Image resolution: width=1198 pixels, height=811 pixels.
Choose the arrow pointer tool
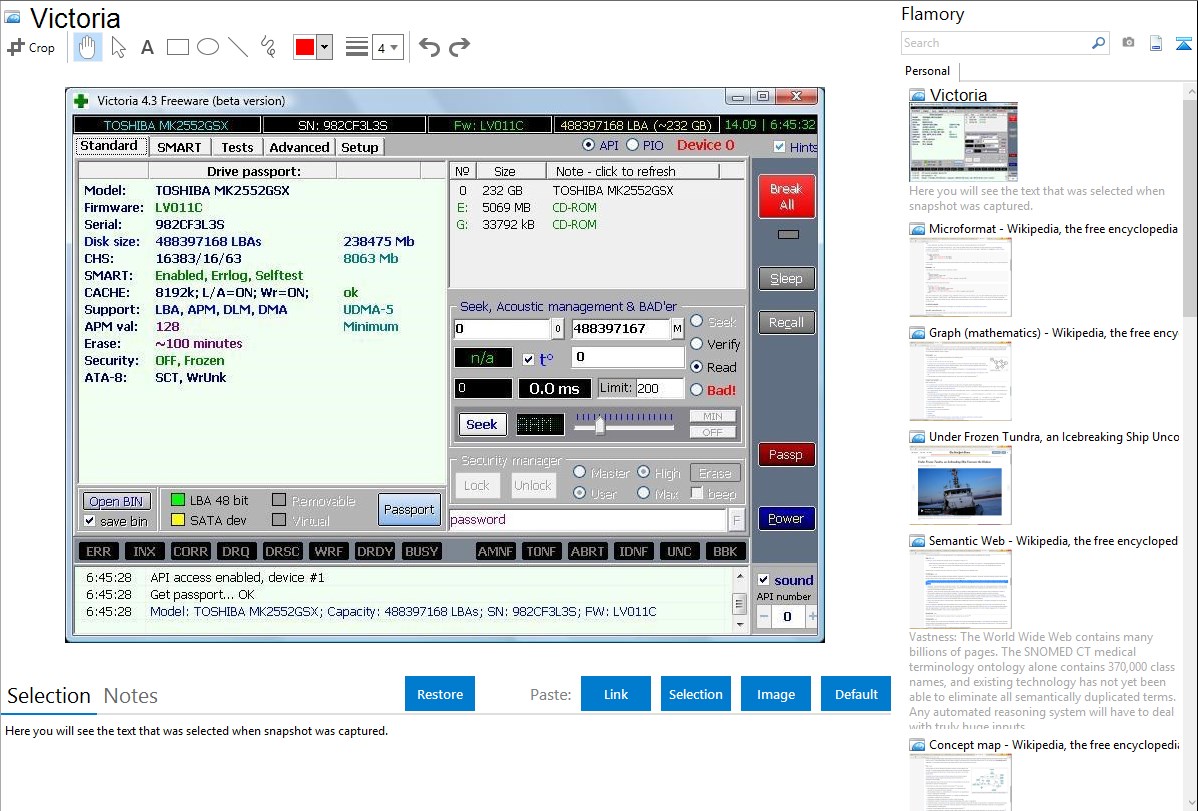118,47
